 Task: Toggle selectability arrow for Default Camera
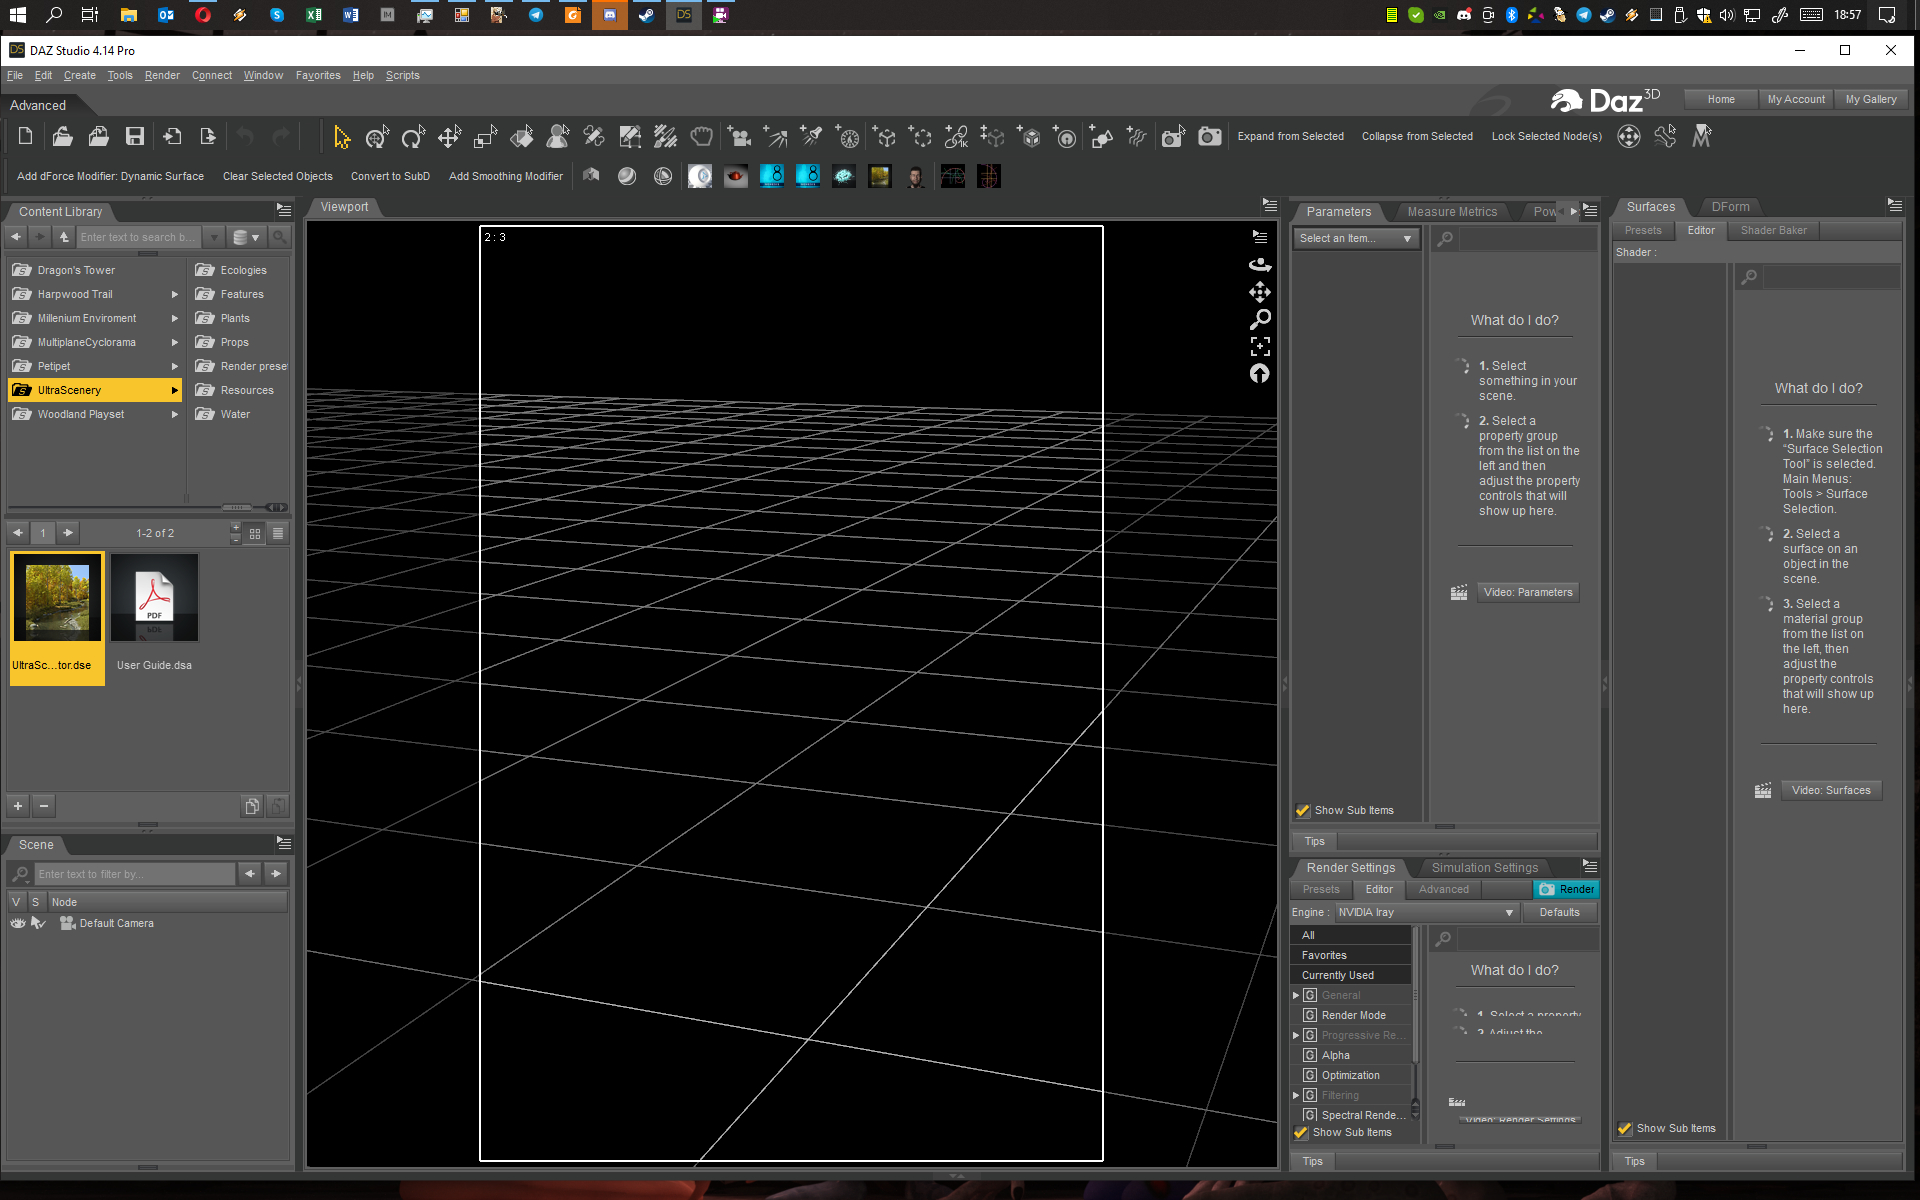[38, 923]
